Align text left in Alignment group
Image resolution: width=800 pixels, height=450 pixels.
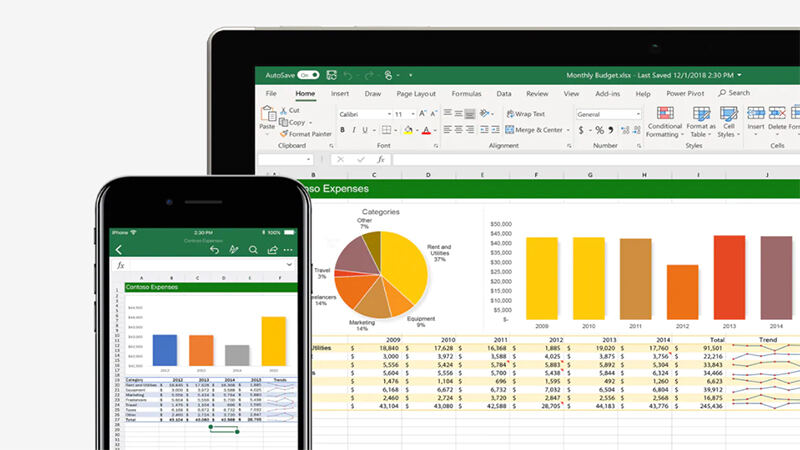coord(447,130)
